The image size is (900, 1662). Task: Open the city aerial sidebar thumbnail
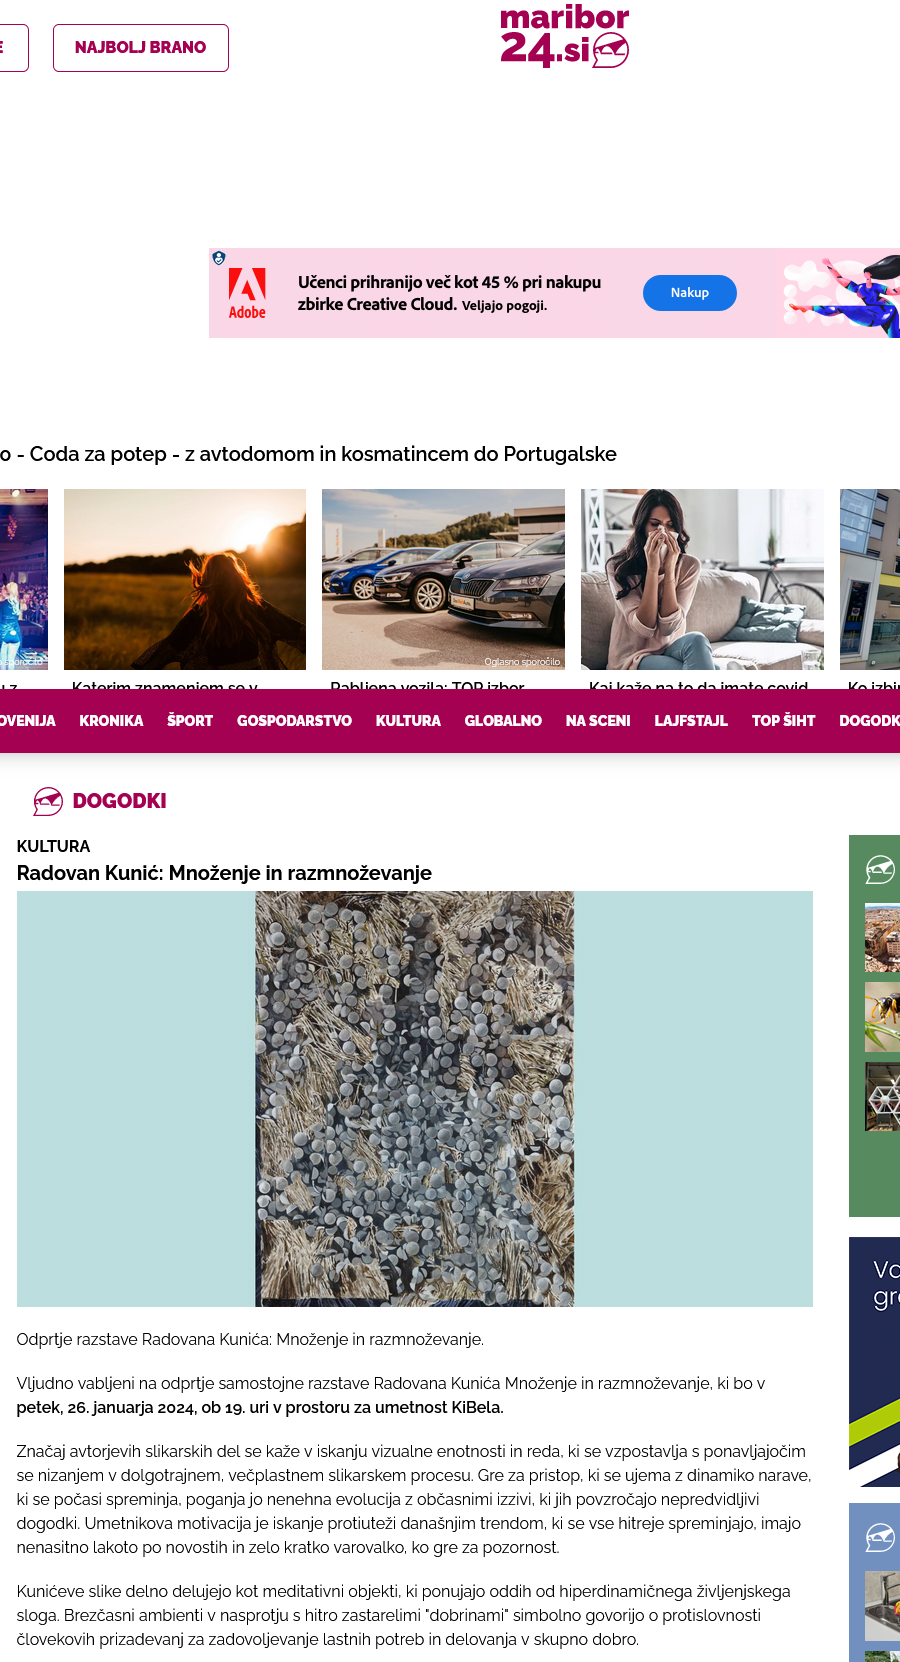pyautogui.click(x=882, y=937)
